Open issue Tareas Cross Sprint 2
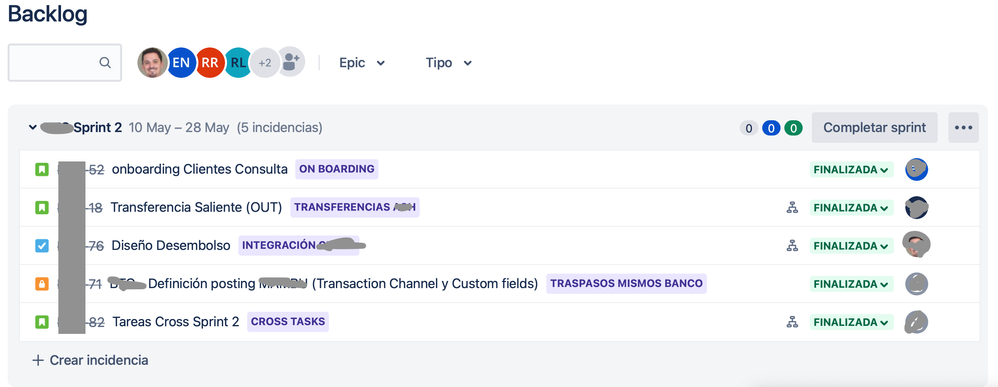 click(x=176, y=322)
